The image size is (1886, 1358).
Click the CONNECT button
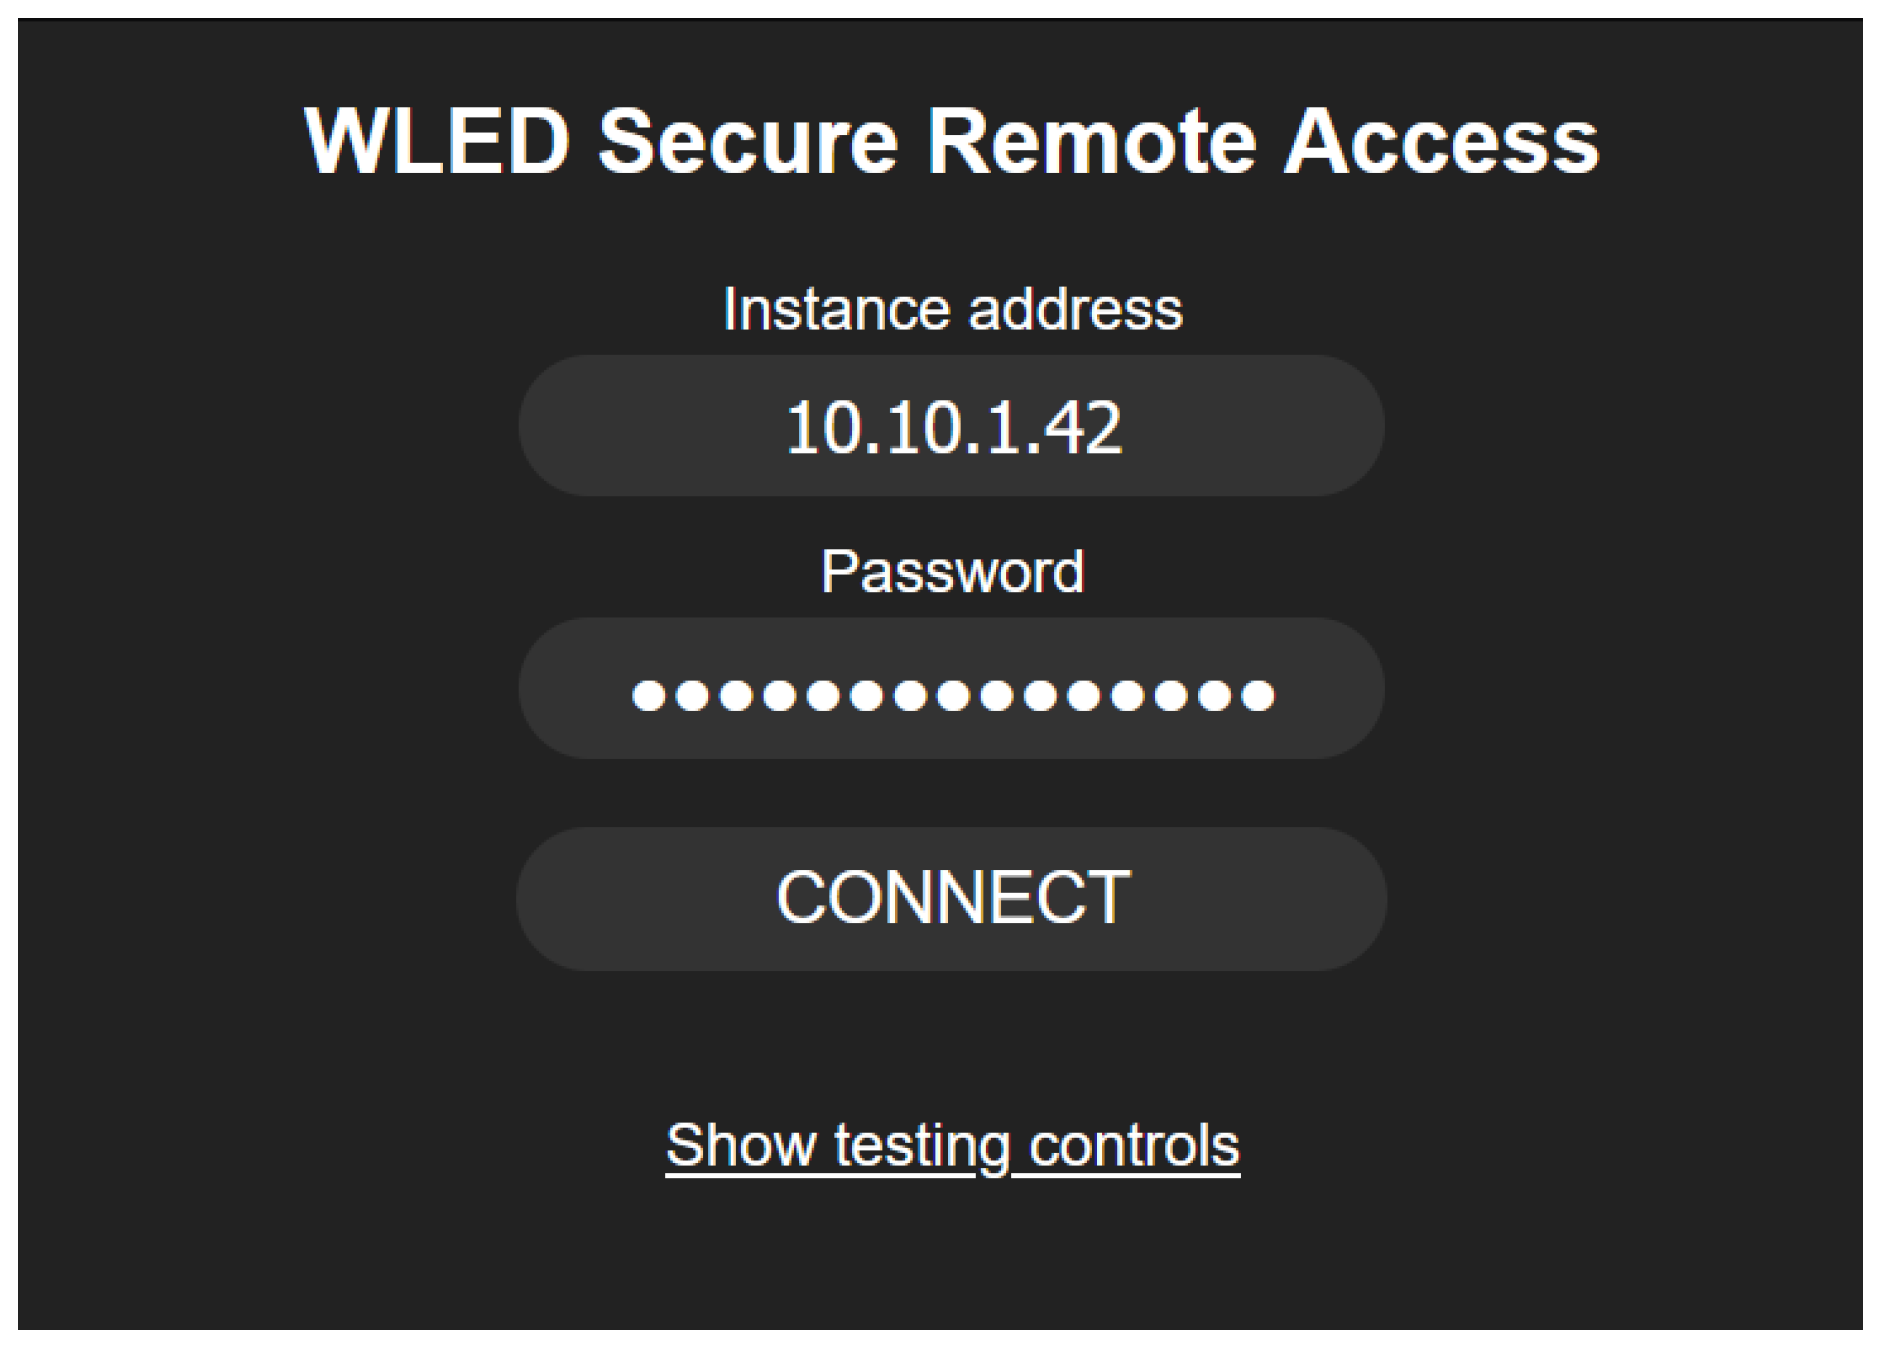pyautogui.click(x=951, y=898)
